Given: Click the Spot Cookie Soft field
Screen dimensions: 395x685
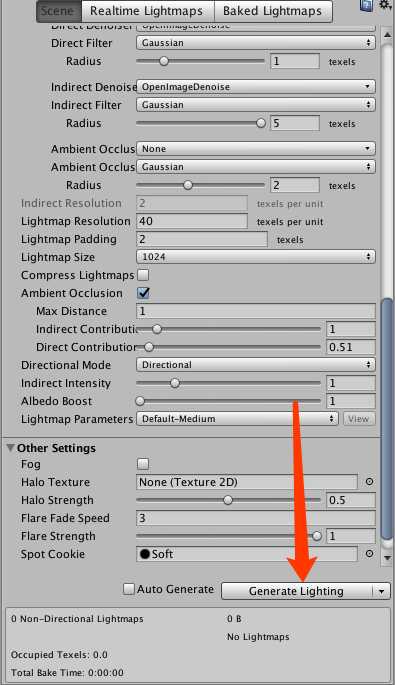Looking at the screenshot, I should tap(247, 554).
